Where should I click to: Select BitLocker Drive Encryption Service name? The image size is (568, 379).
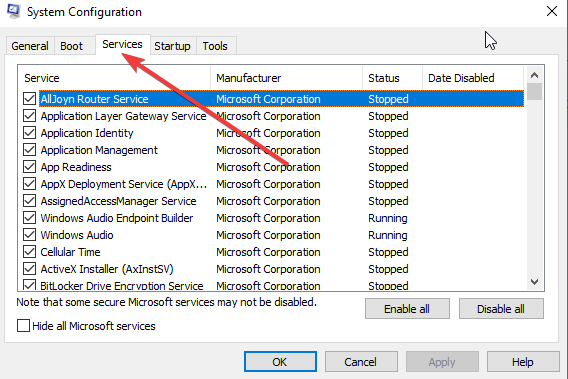pos(122,286)
